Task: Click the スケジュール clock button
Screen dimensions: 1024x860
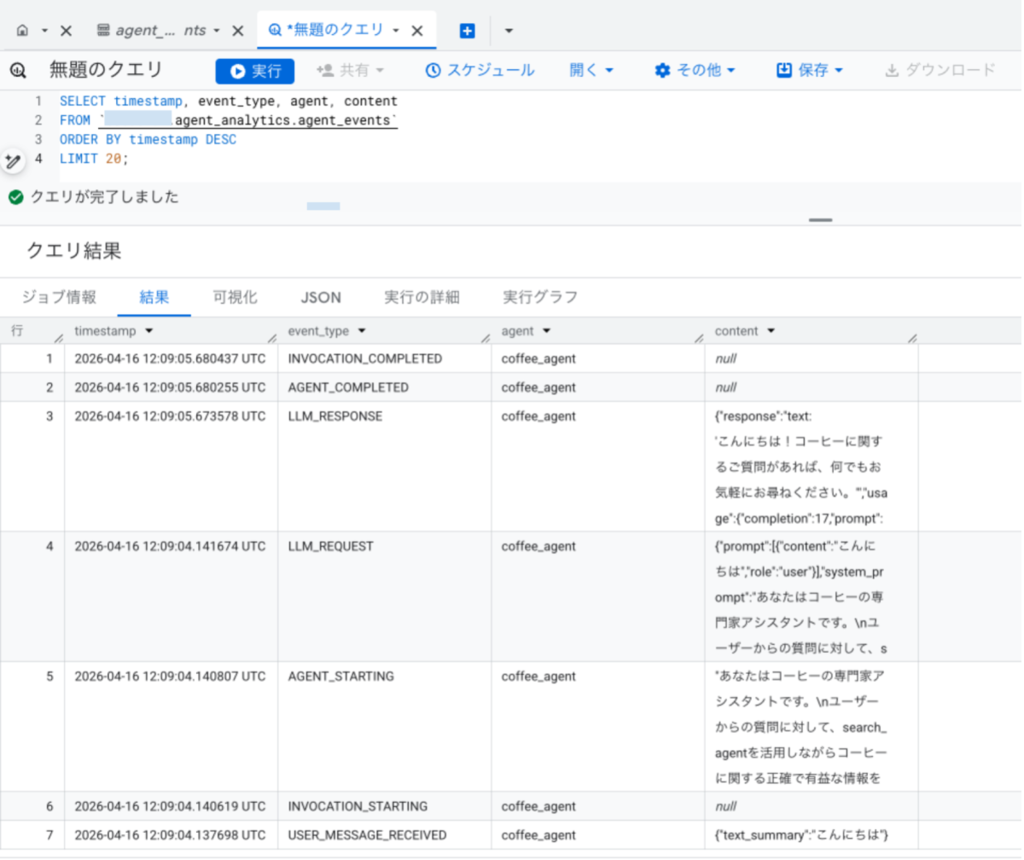Action: [x=480, y=70]
